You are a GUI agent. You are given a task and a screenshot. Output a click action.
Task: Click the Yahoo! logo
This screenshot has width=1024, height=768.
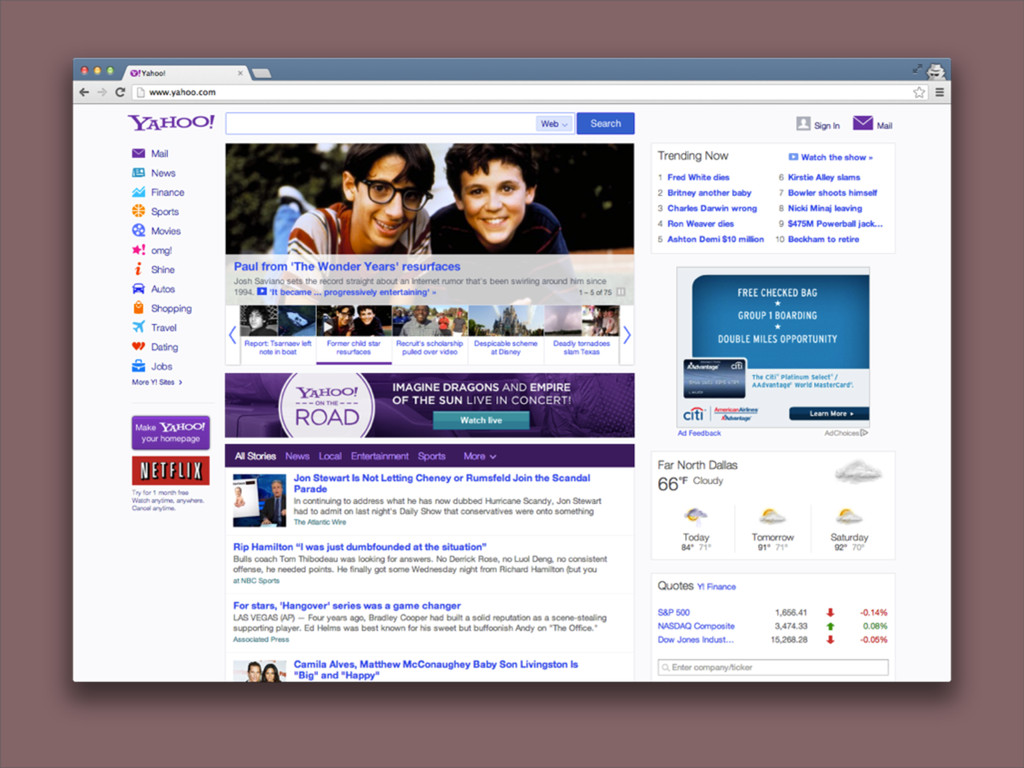[171, 122]
